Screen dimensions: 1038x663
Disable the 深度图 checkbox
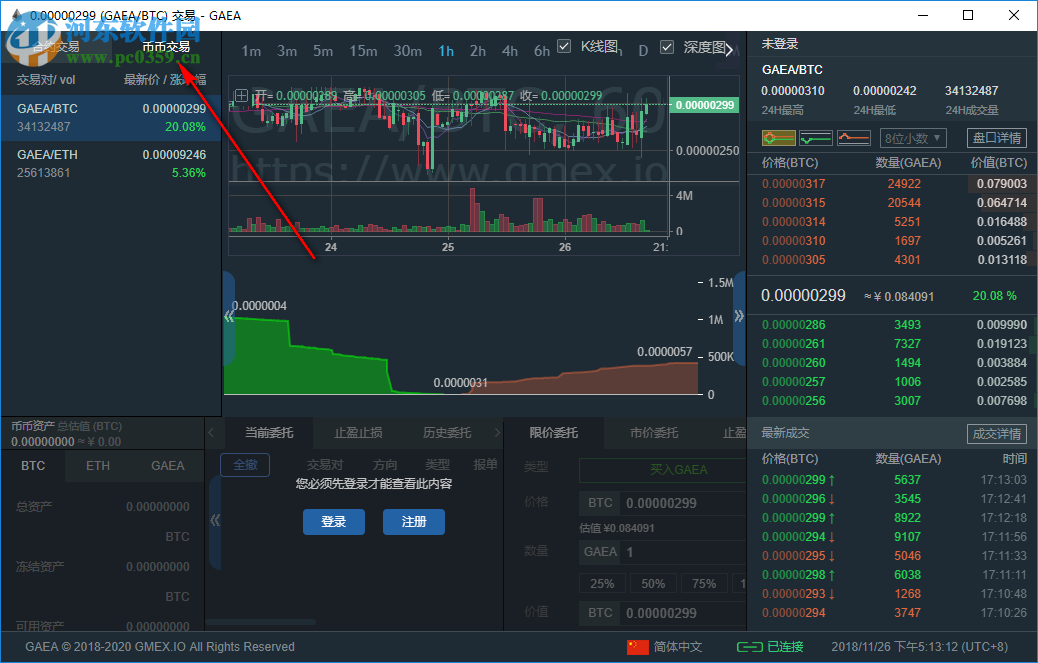[667, 49]
